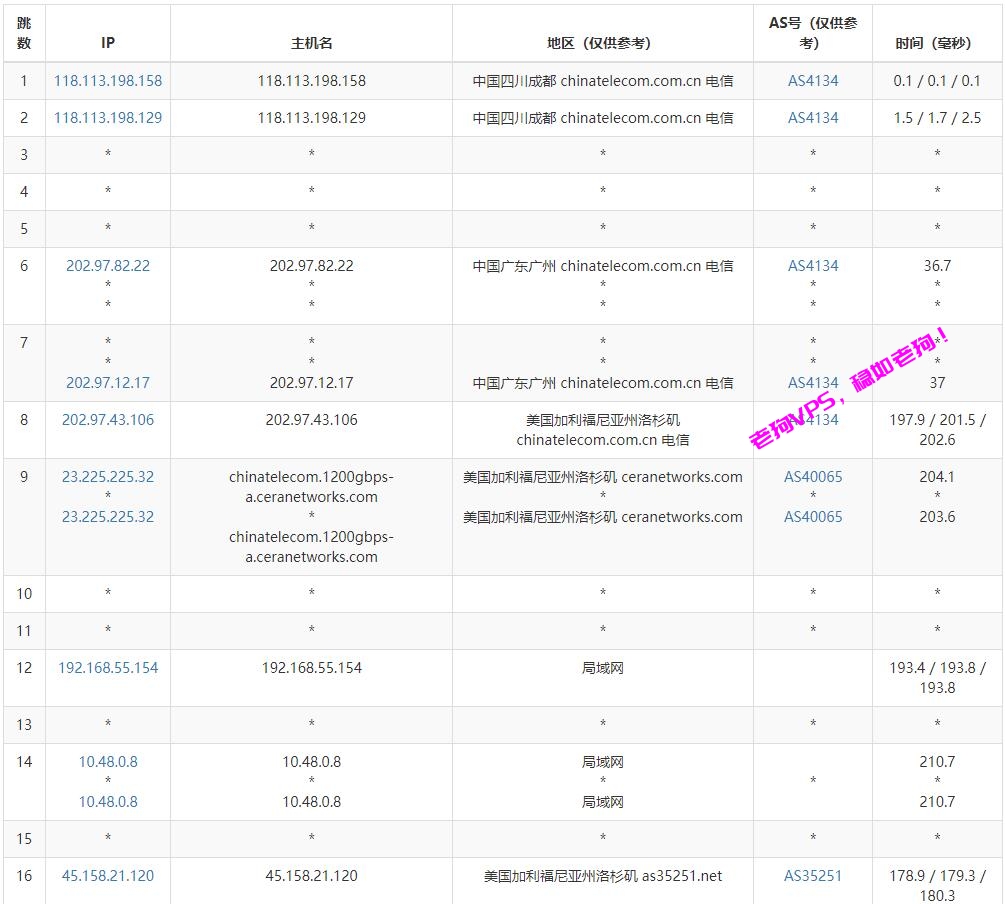1005x904 pixels.
Task: Open first AS40065 link in hop 9
Action: click(x=813, y=477)
